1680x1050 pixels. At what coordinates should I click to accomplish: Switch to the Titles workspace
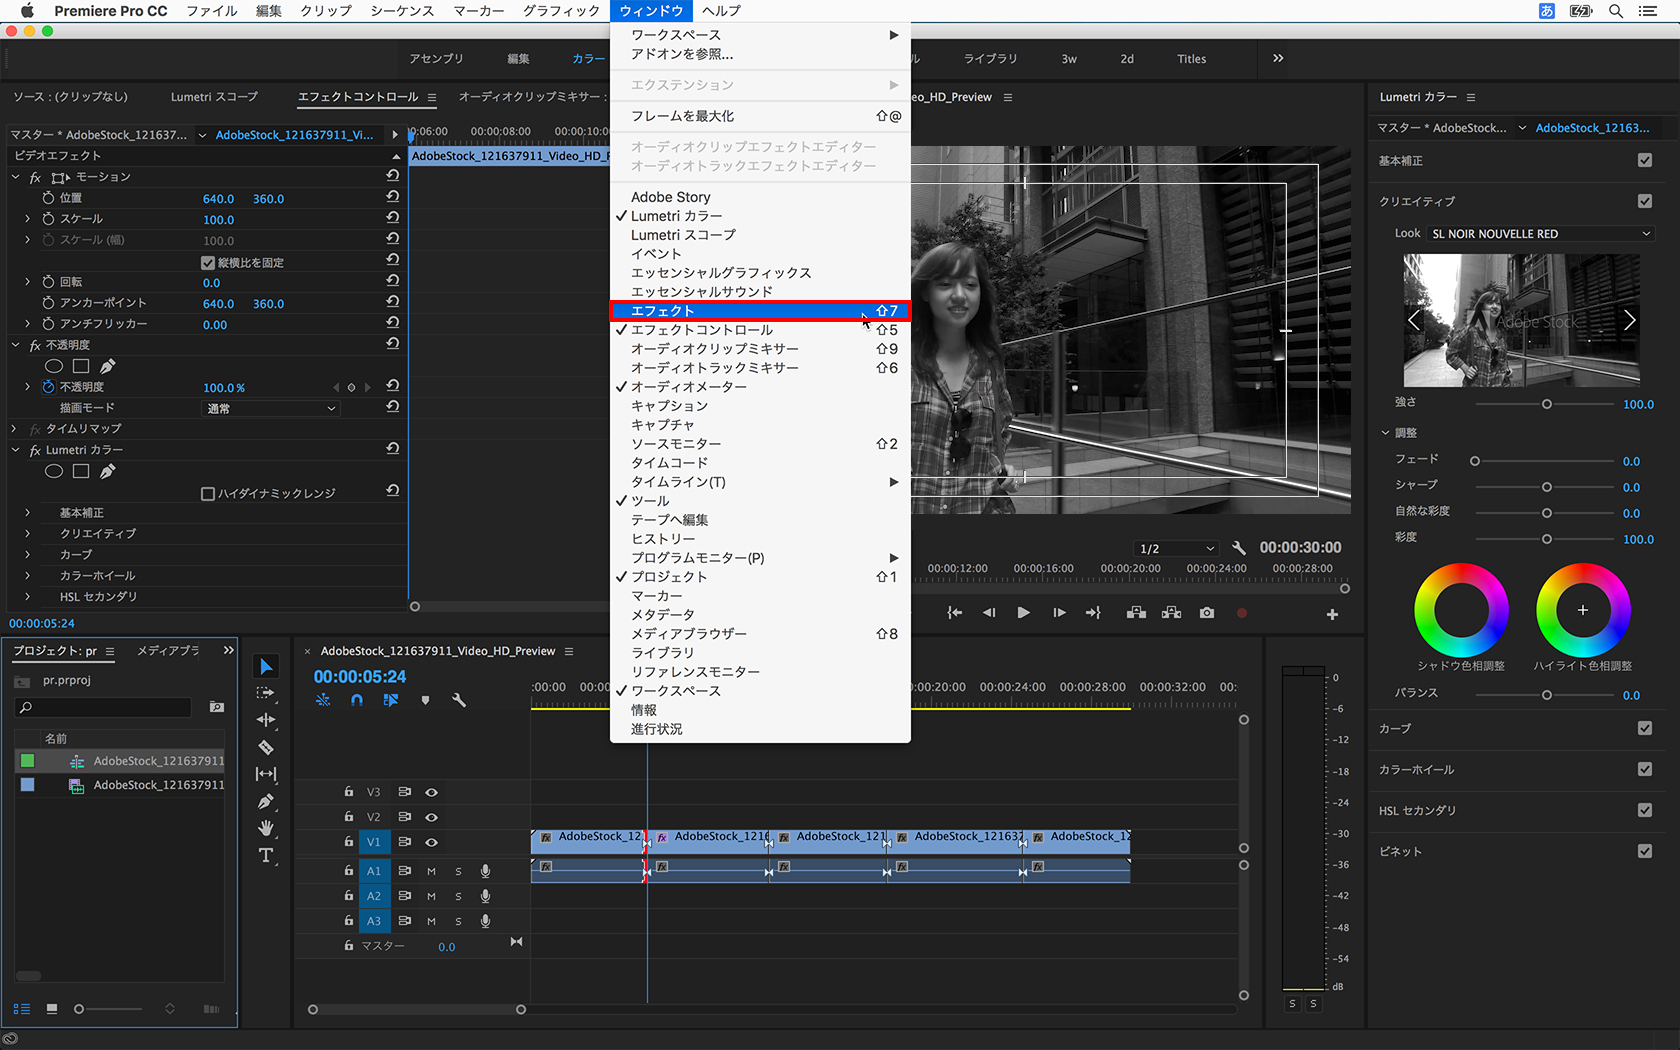pos(1191,59)
